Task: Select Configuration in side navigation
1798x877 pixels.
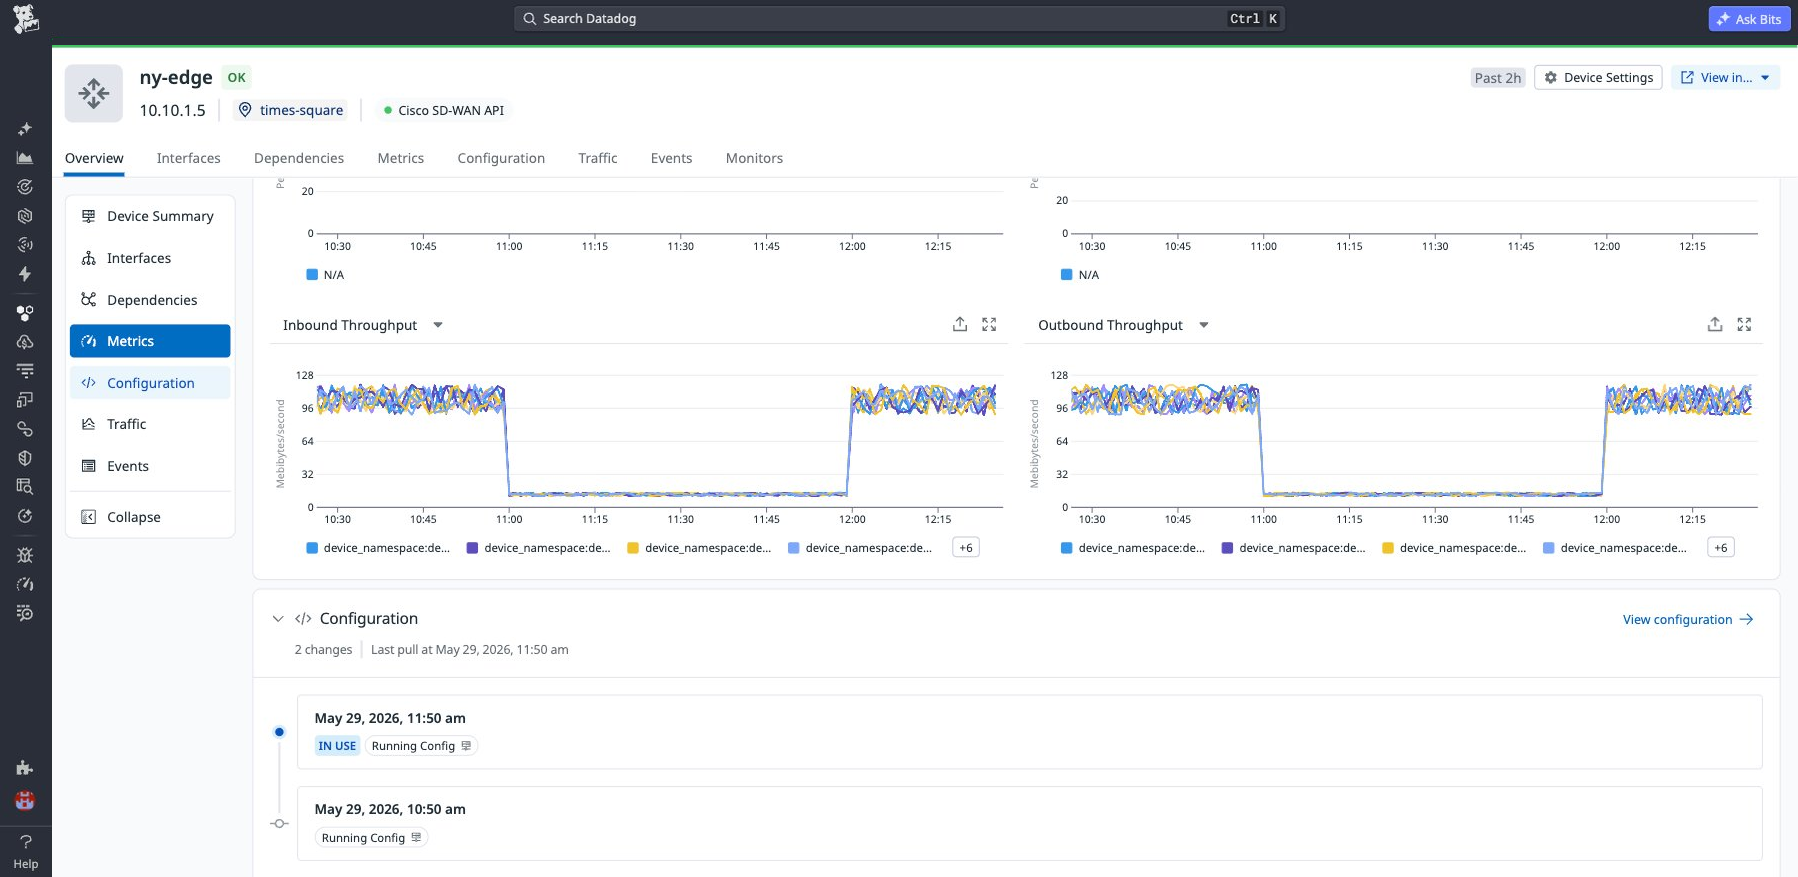Action: coord(150,383)
